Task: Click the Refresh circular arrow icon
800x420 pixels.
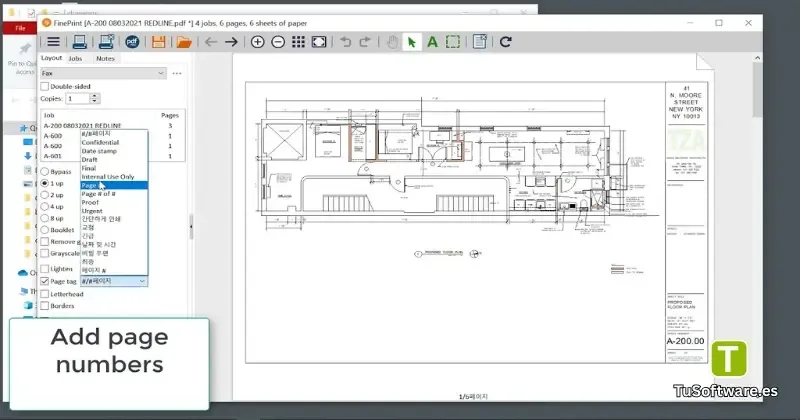Action: coord(506,42)
